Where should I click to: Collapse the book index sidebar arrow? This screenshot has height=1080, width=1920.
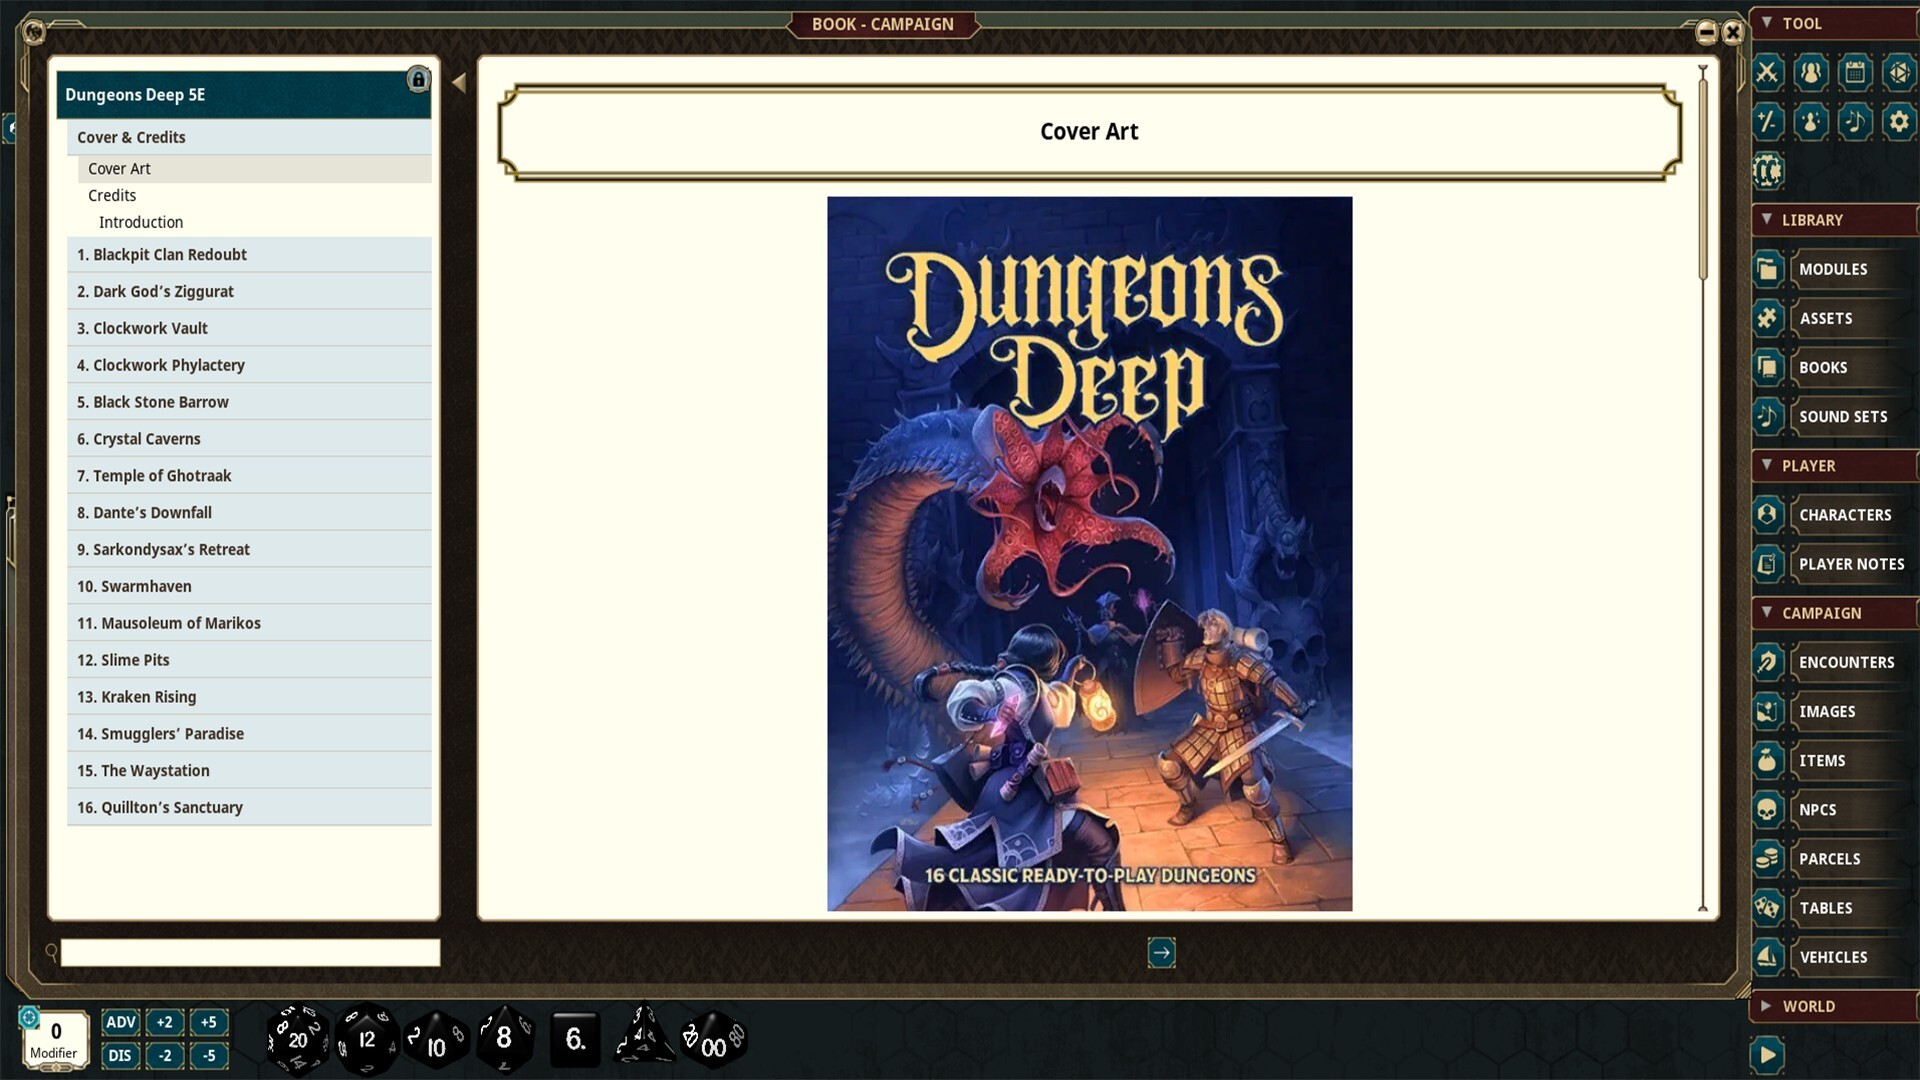[459, 83]
